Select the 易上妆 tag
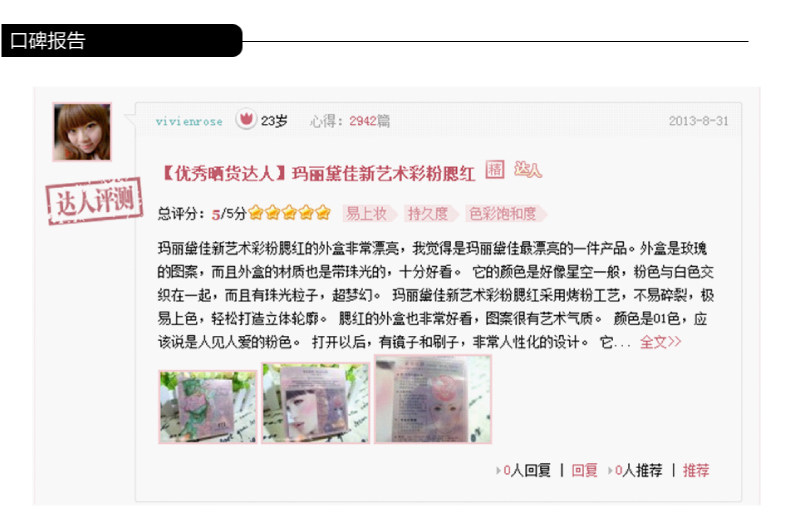Image resolution: width=790 pixels, height=513 pixels. coord(369,214)
